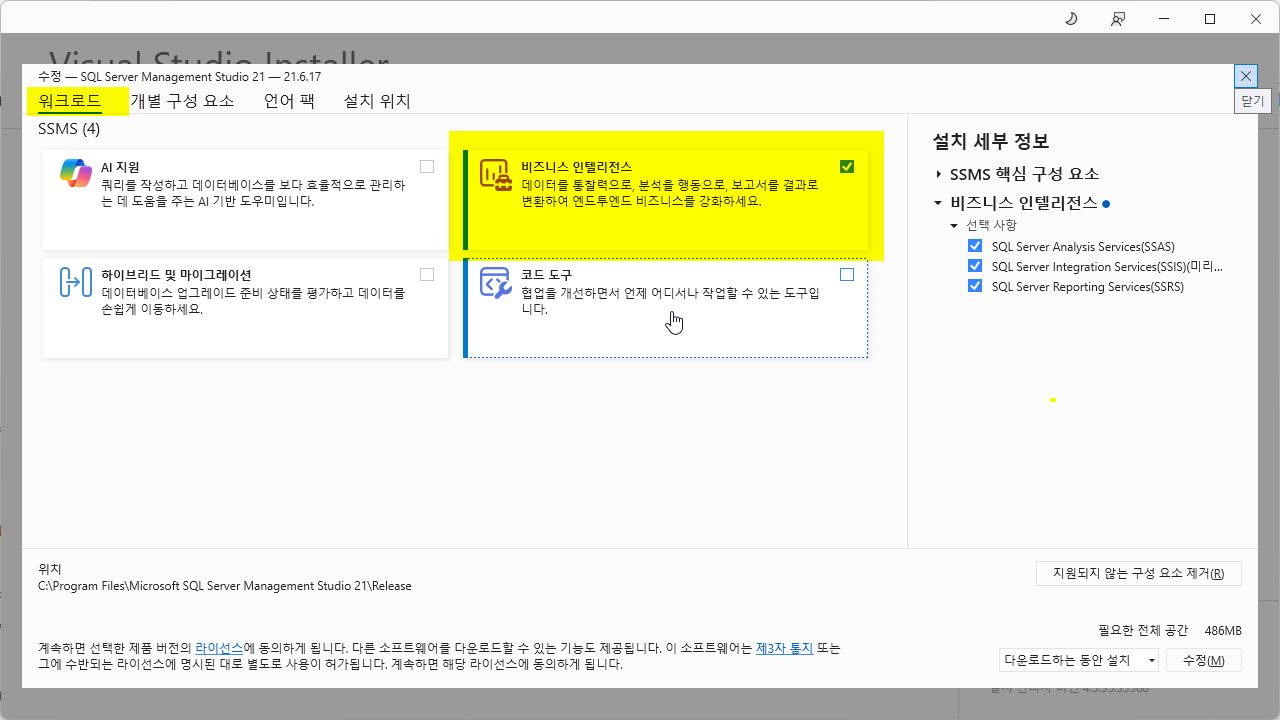
Task: Select the 설치 위치 tab
Action: click(377, 101)
